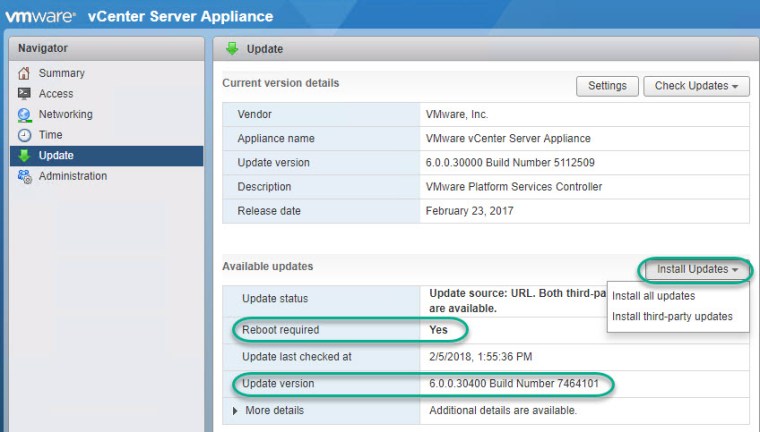
Task: Click Additional details are available text
Action: [503, 411]
